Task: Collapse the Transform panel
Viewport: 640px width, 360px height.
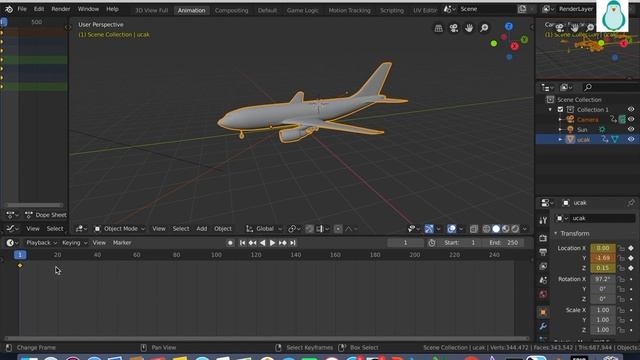Action: coord(556,233)
